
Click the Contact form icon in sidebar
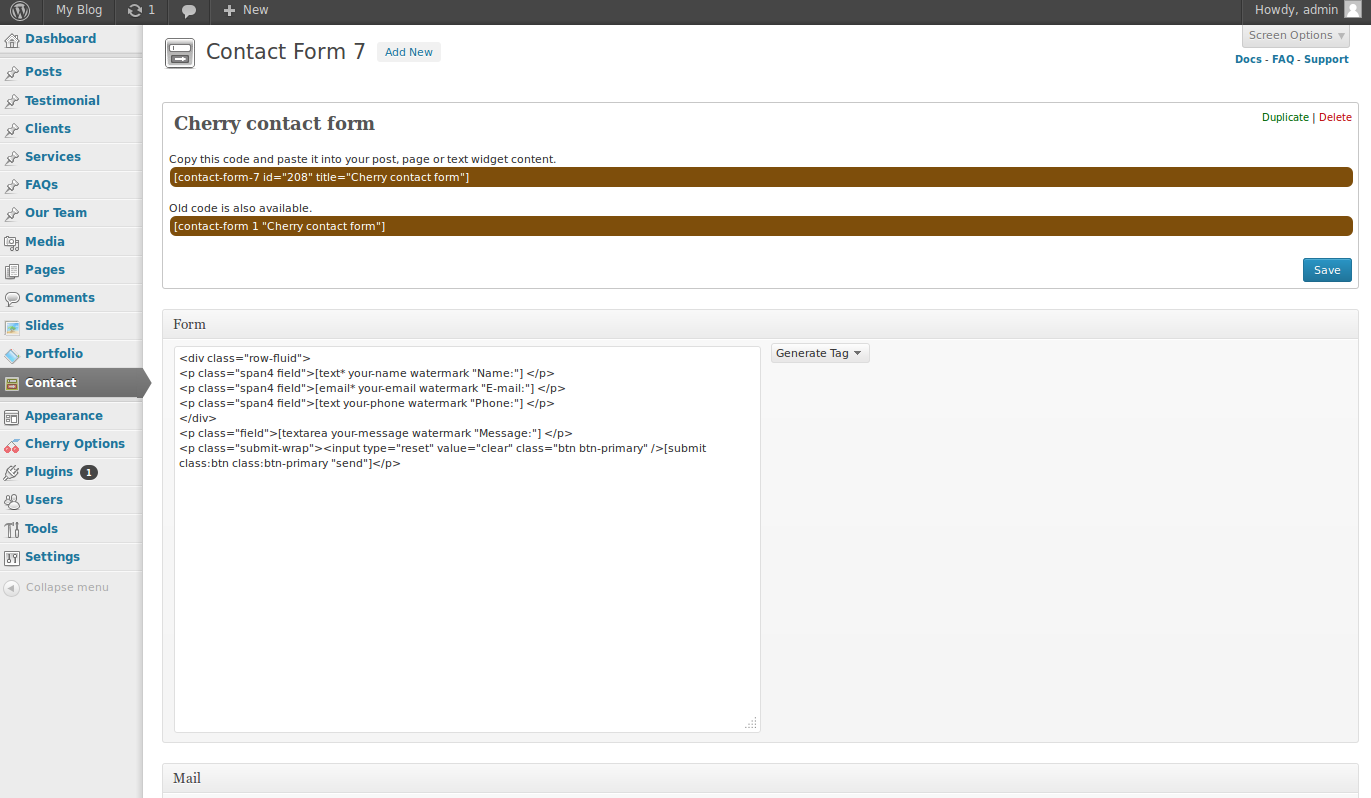(12, 383)
